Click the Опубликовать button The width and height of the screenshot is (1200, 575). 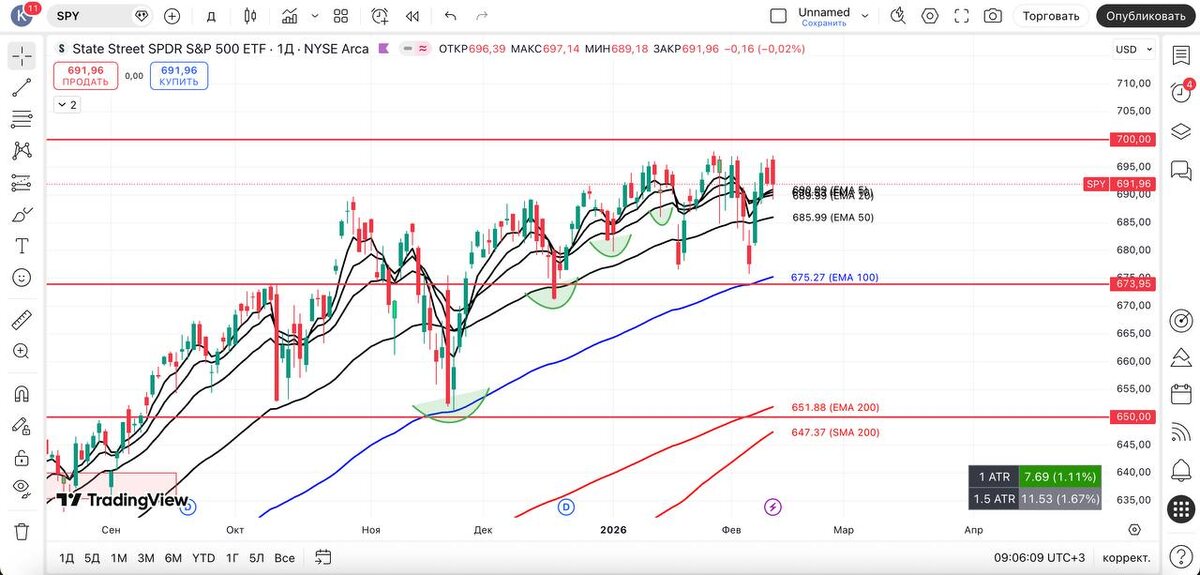click(1146, 16)
